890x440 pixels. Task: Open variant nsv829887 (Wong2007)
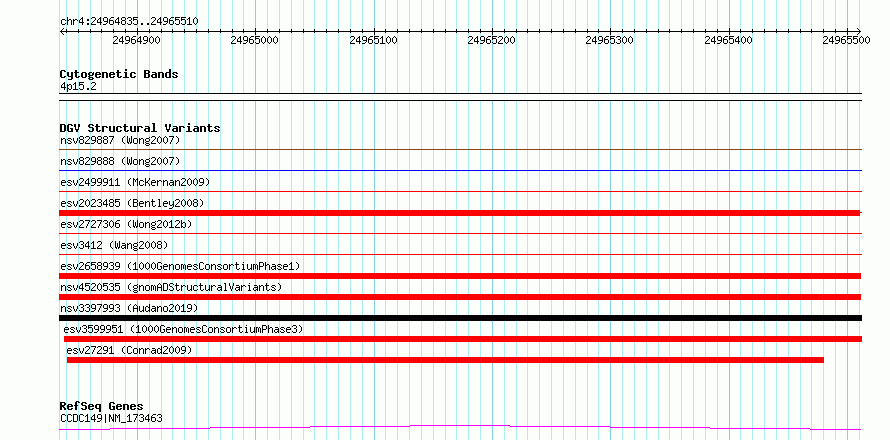(120, 140)
